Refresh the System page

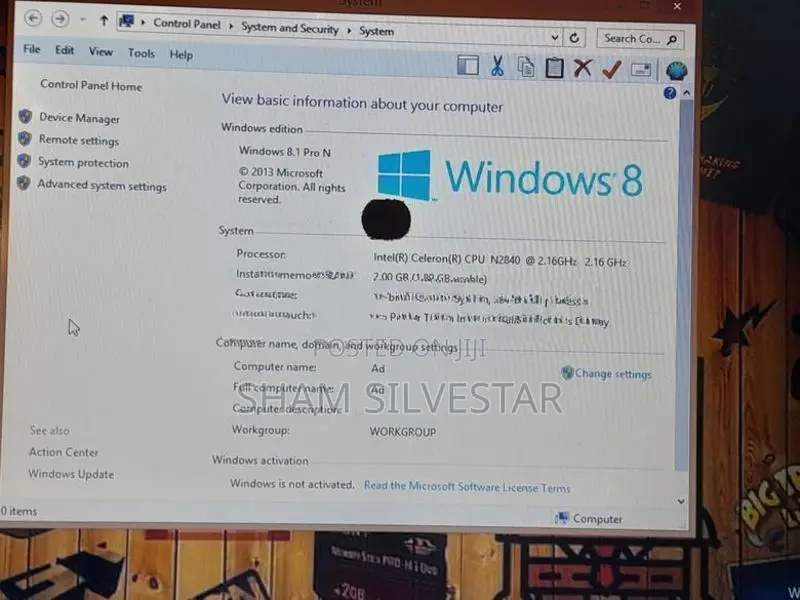coord(574,38)
